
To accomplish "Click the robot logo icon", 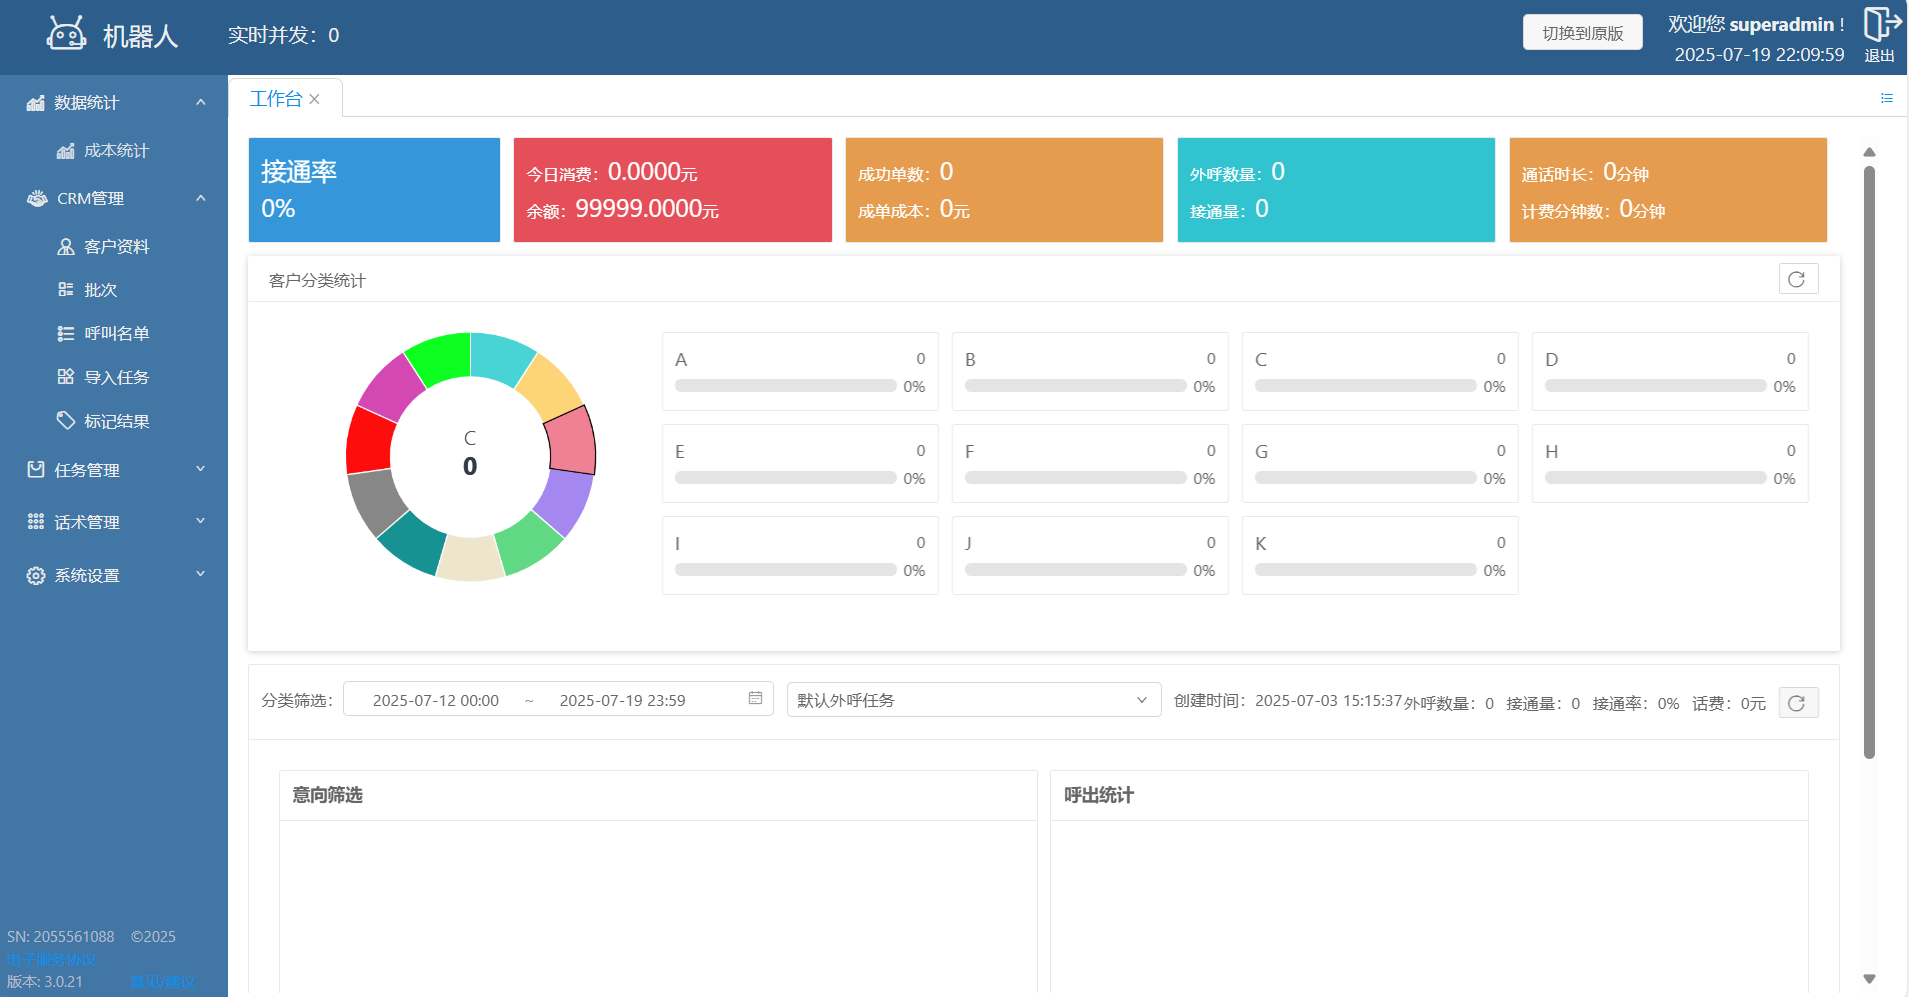I will point(66,34).
